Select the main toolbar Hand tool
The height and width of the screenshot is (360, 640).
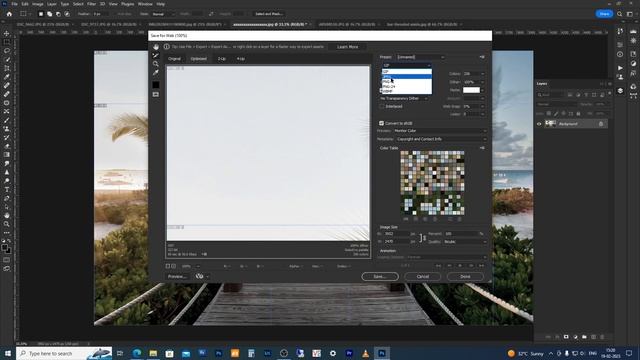pyautogui.click(x=7, y=215)
